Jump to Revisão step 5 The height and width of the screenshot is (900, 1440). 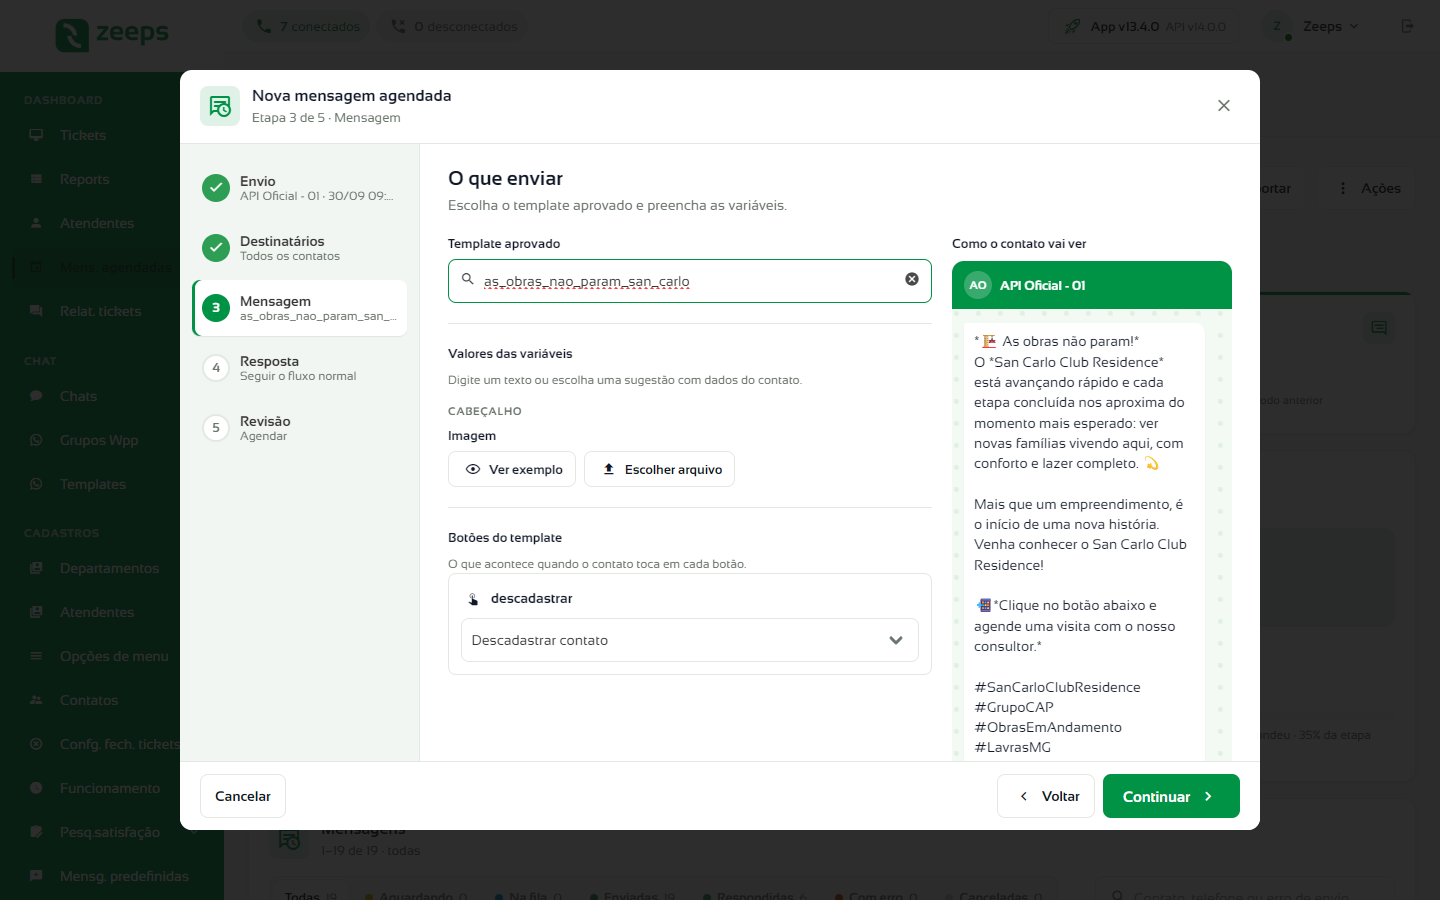coord(300,428)
